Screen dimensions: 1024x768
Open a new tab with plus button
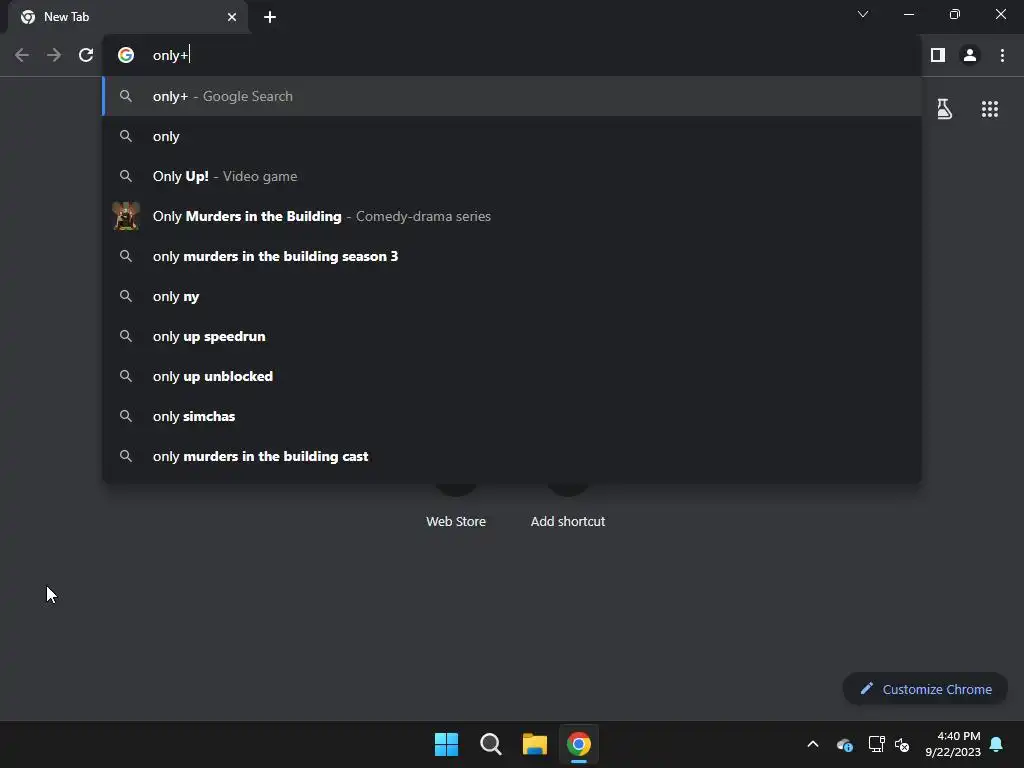(x=270, y=17)
